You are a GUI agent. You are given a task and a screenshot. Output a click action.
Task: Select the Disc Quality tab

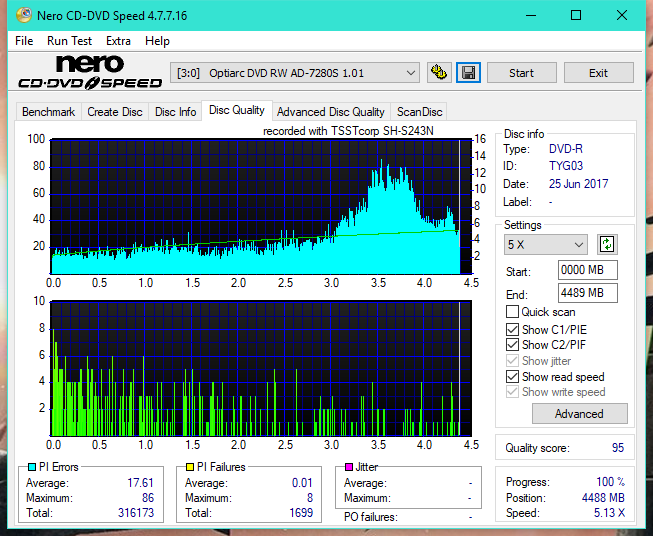tap(237, 110)
